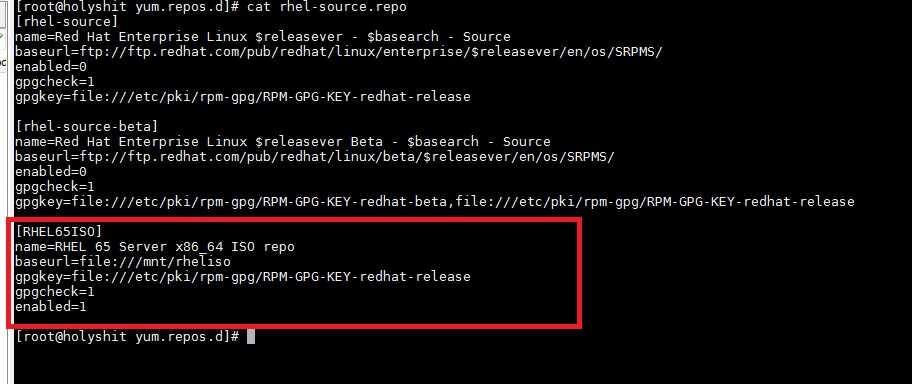Viewport: 912px width, 384px height.
Task: Click the gpgkey line in the RHEL65ISO section
Action: tap(243, 276)
